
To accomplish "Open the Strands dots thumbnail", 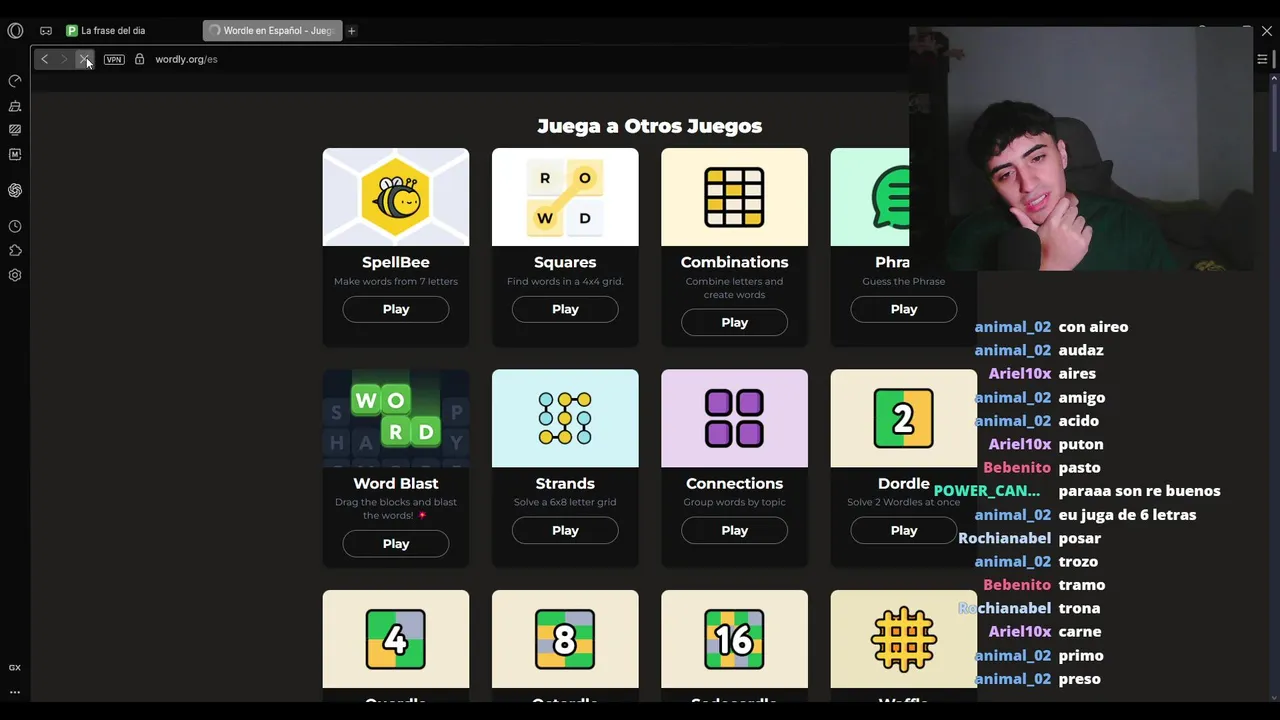I will point(565,418).
